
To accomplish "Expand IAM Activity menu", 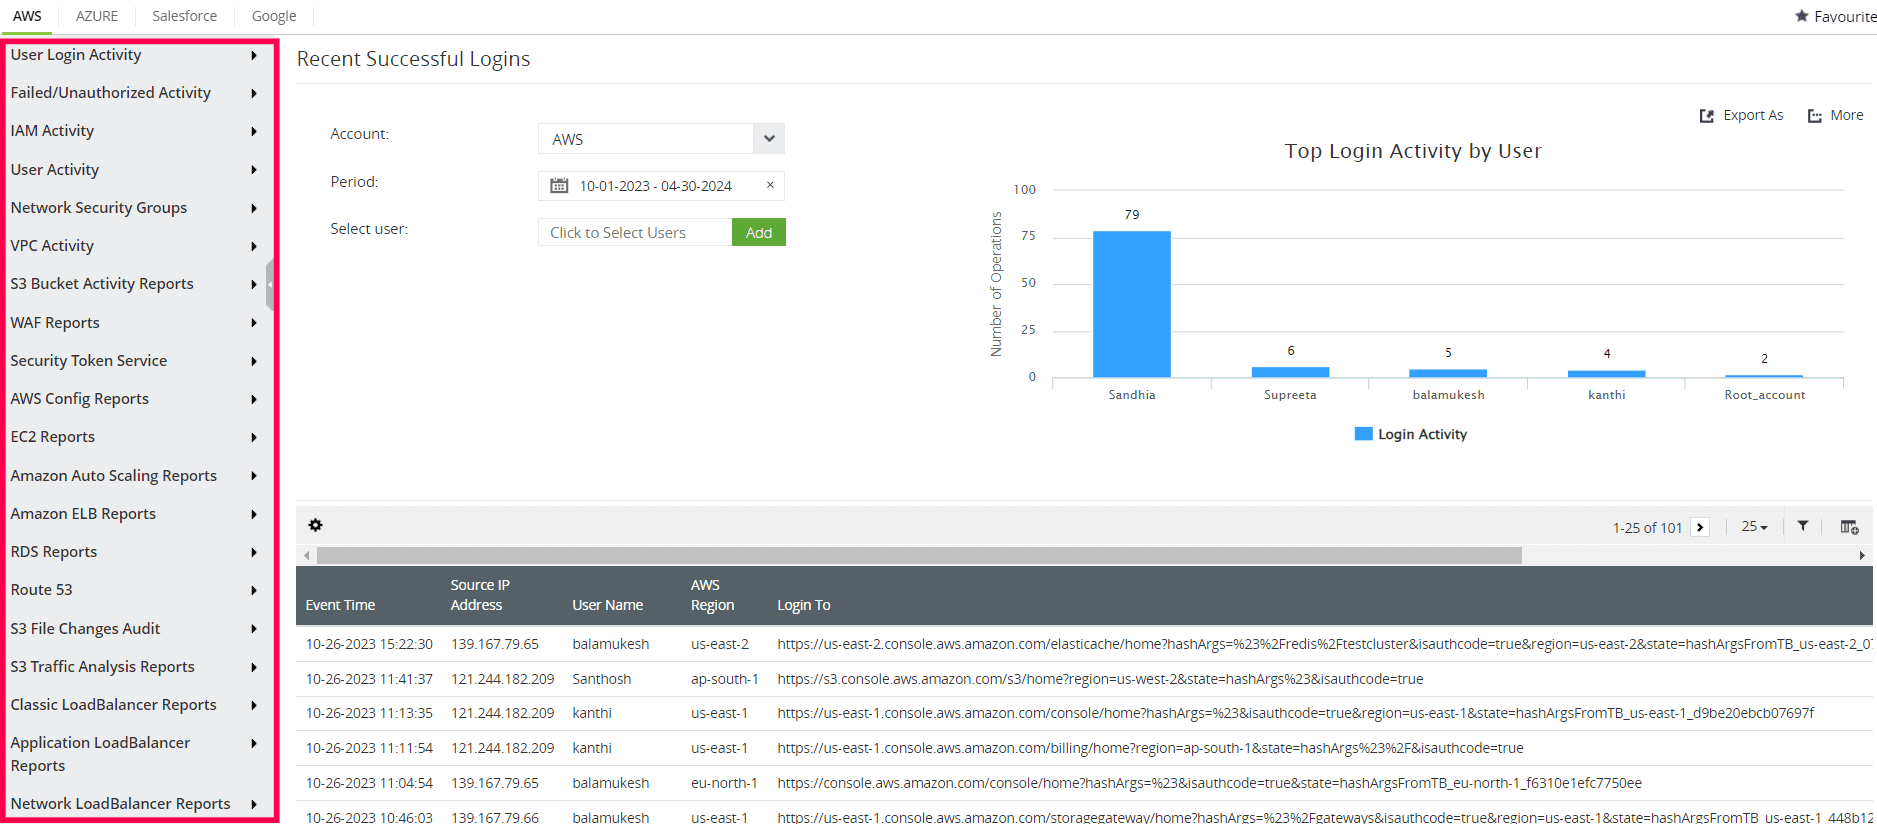I will 254,131.
